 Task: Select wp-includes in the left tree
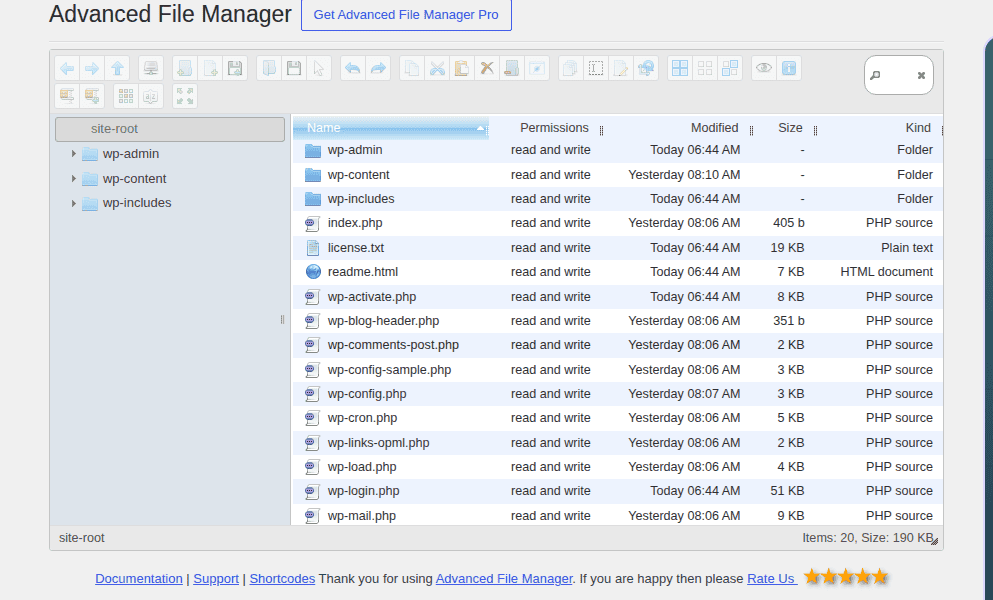click(137, 203)
